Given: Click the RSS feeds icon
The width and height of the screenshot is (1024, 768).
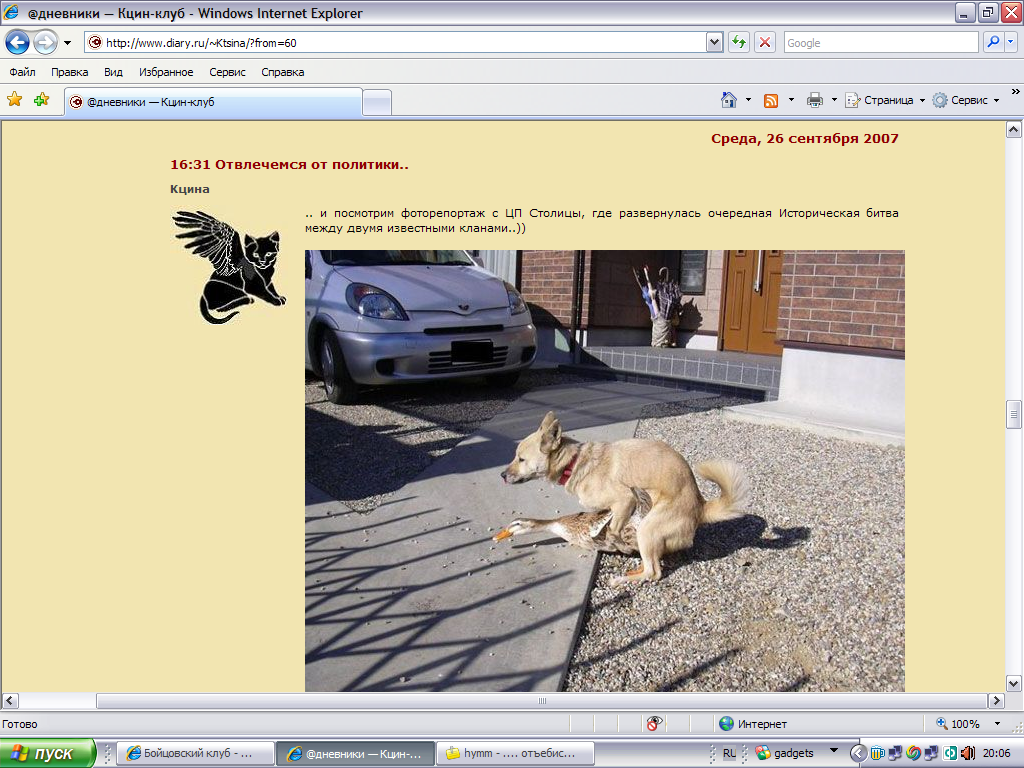Looking at the screenshot, I should [771, 100].
